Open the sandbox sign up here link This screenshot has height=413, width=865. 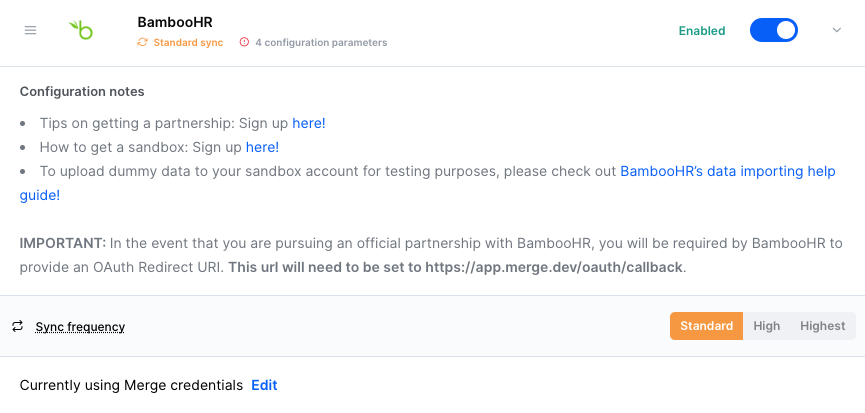click(262, 147)
